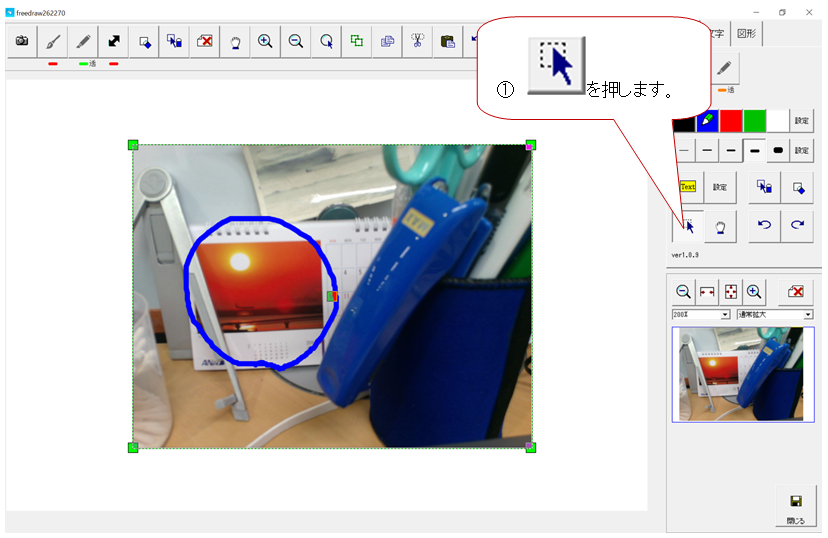
Task: Click the scissors cut icon
Action: pyautogui.click(x=418, y=41)
